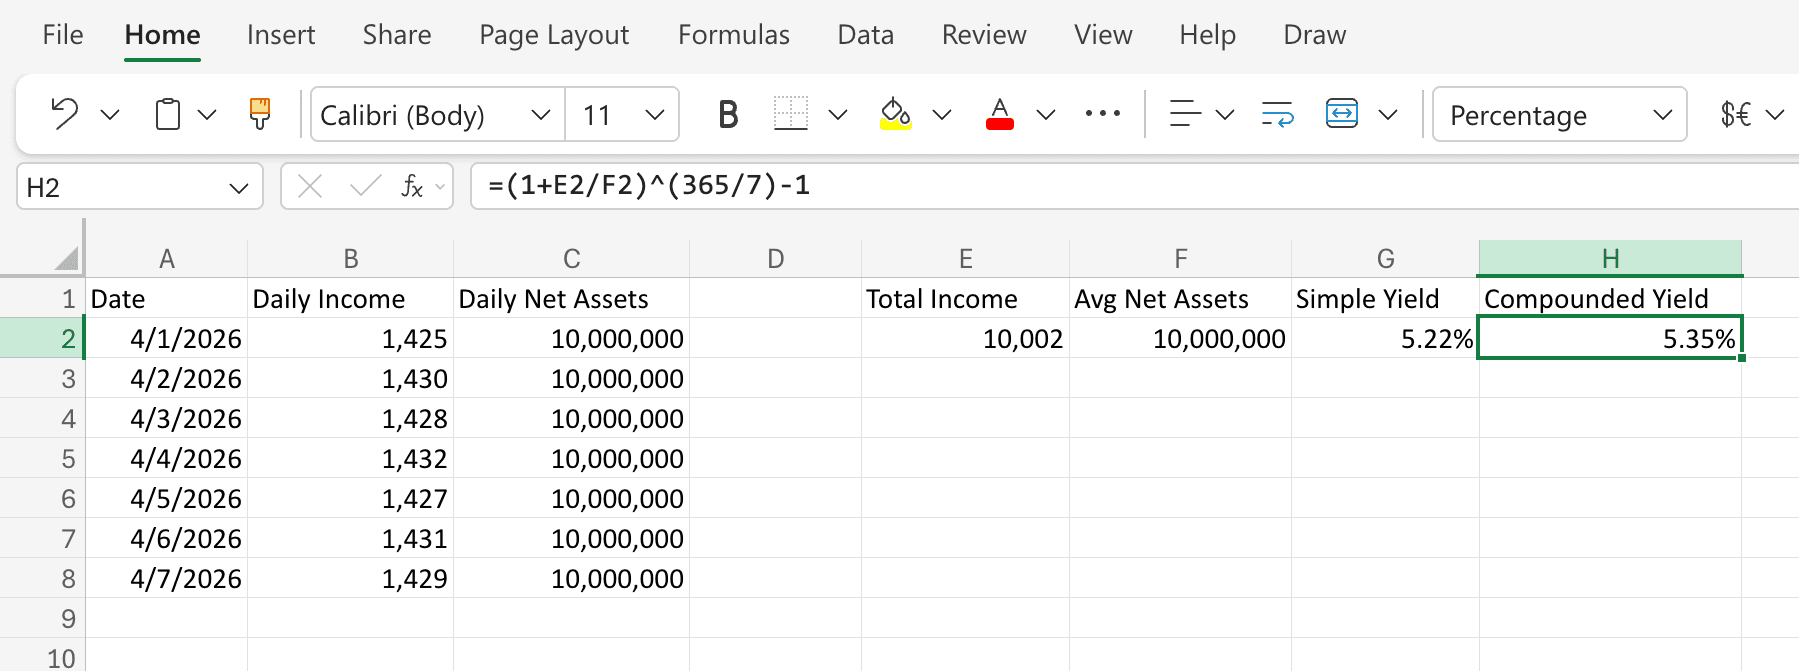
Task: Toggle Bold formatting
Action: (x=728, y=115)
